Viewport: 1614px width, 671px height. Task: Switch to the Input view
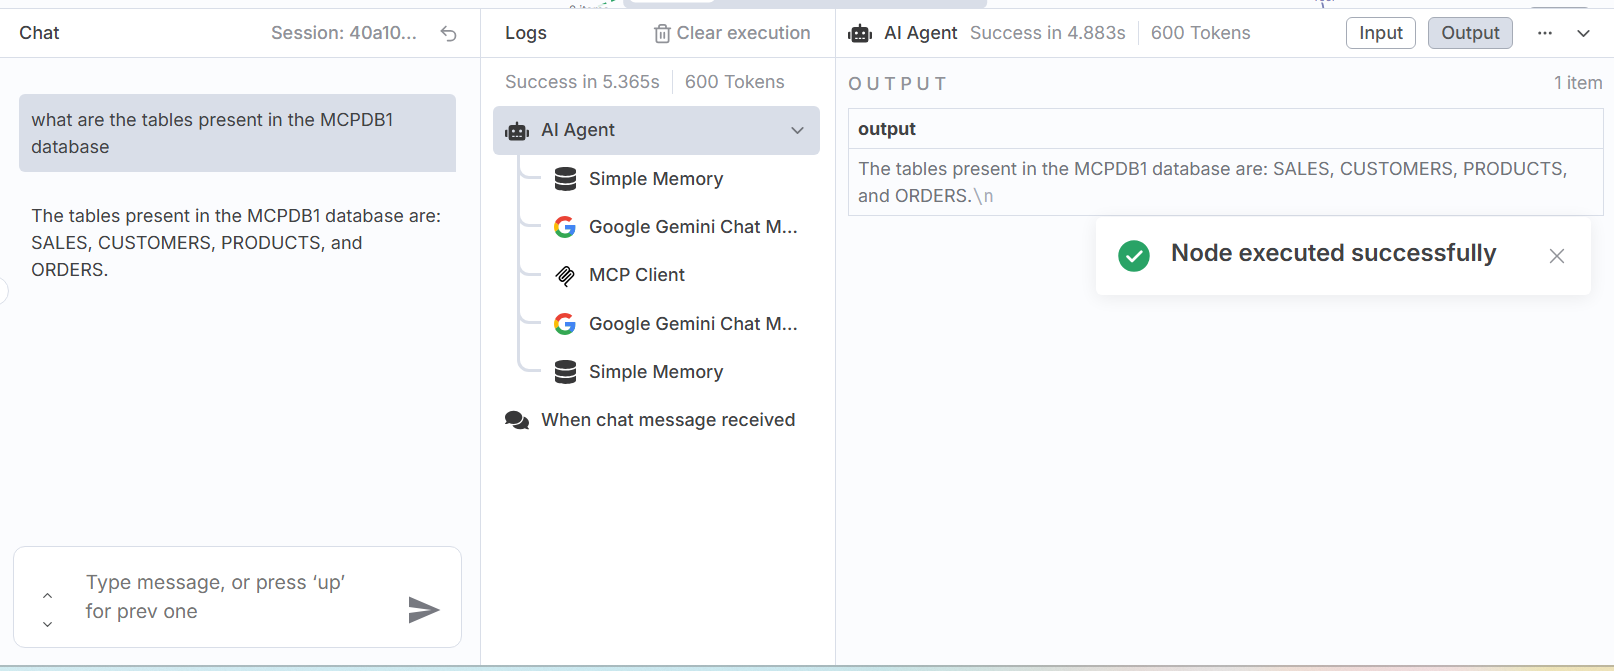pyautogui.click(x=1380, y=33)
